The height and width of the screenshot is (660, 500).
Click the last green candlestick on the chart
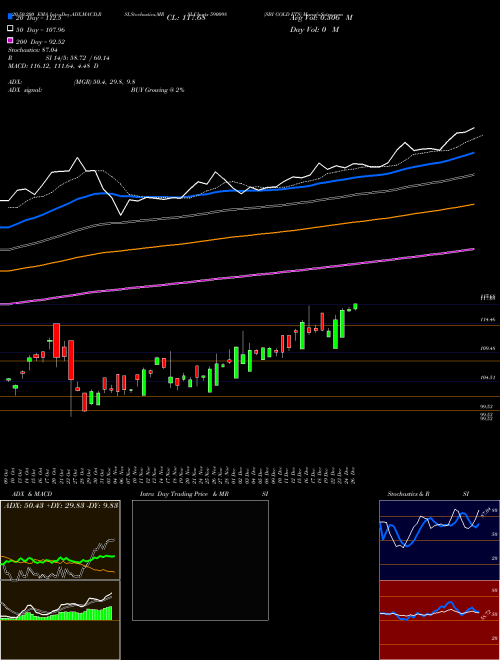click(x=356, y=306)
